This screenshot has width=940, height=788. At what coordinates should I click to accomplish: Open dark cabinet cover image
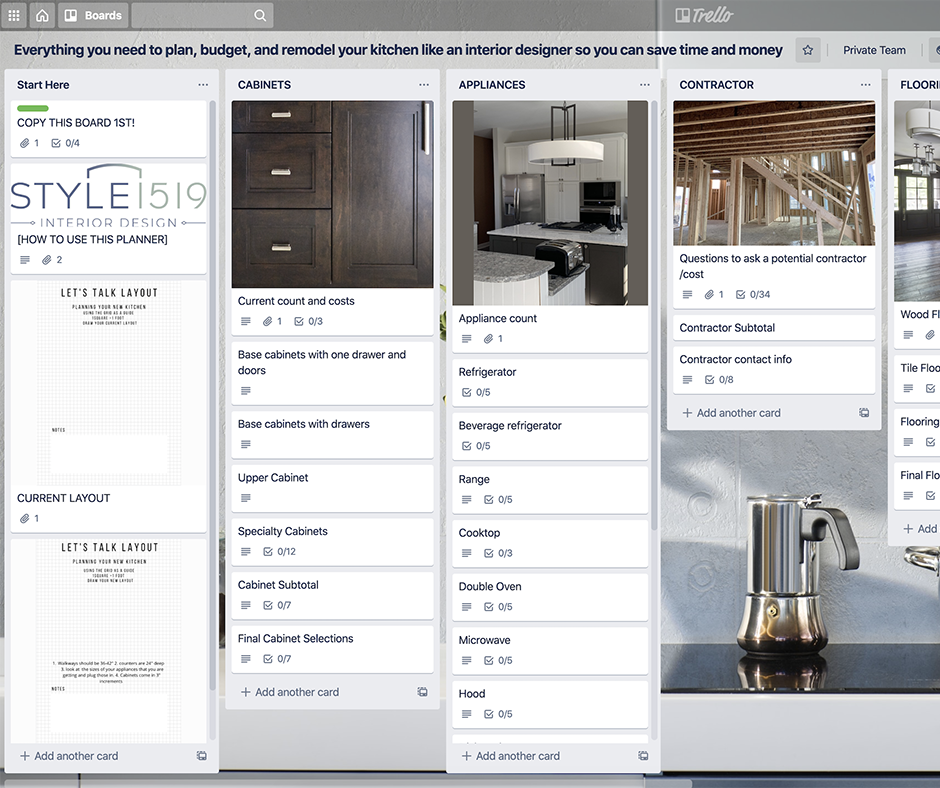333,194
